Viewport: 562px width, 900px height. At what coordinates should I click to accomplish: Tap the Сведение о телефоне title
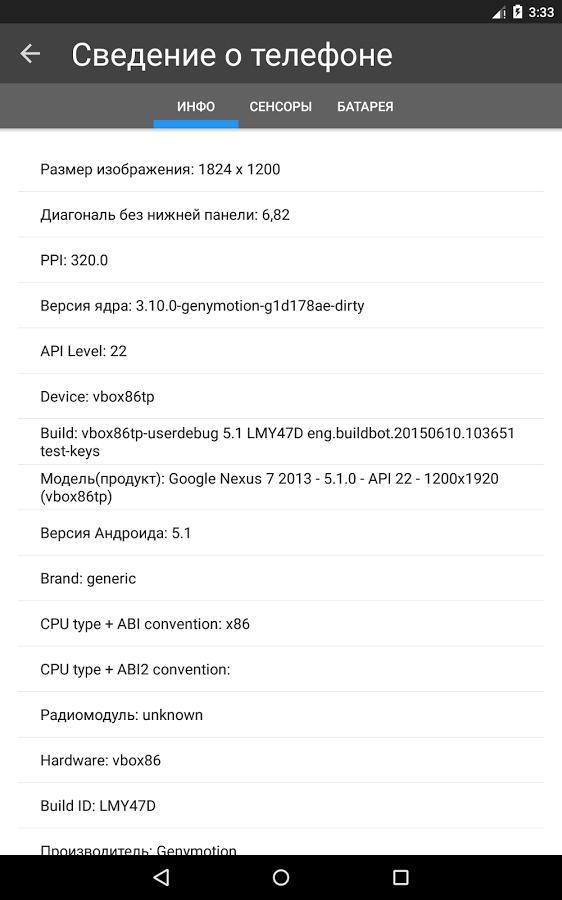(x=232, y=55)
